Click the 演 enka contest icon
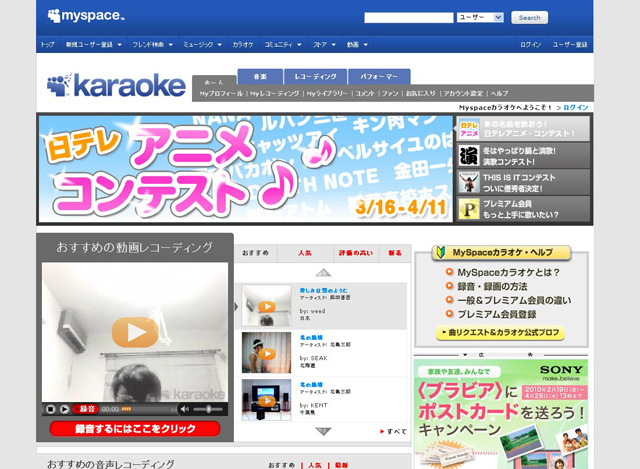Screen dimensions: 640x469 tap(469, 156)
